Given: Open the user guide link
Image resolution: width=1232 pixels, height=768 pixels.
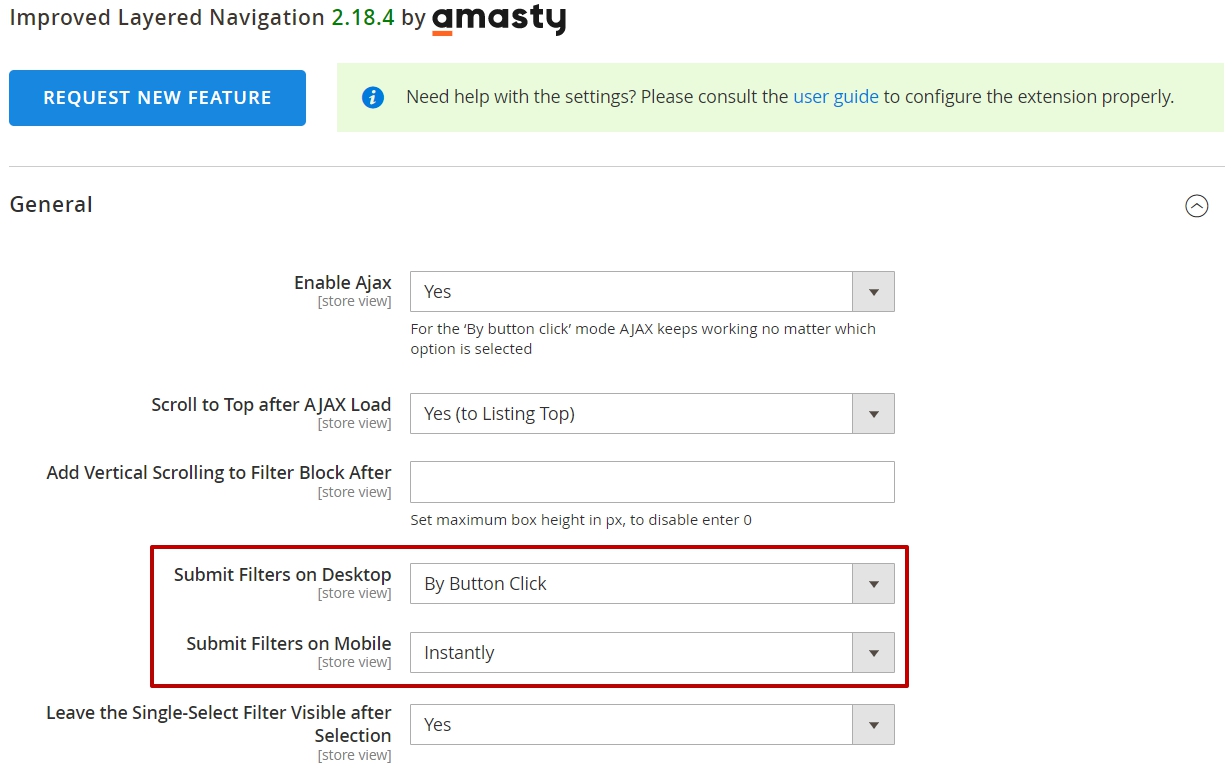Looking at the screenshot, I should pos(836,97).
